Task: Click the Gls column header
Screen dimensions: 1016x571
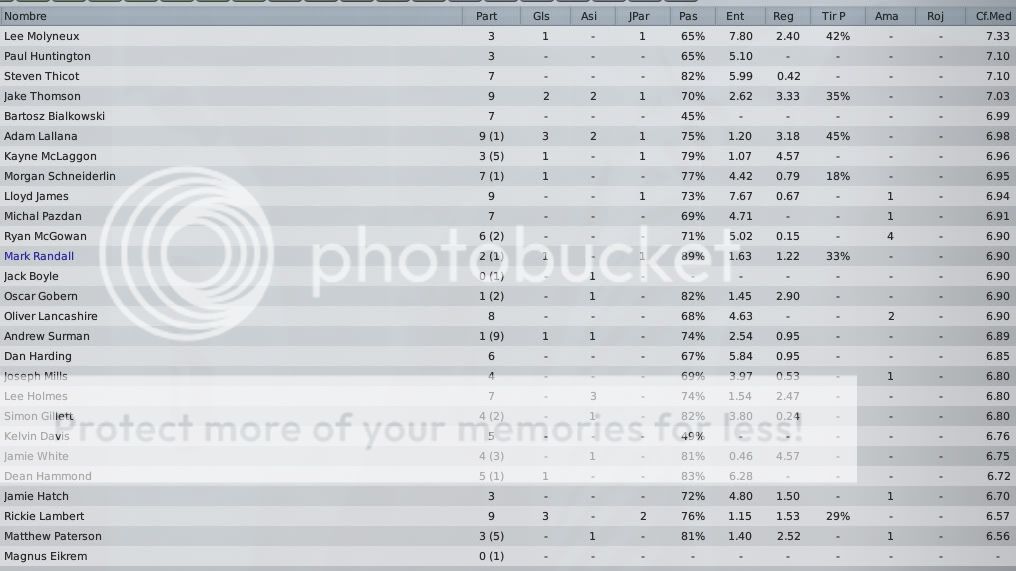Action: (x=545, y=16)
